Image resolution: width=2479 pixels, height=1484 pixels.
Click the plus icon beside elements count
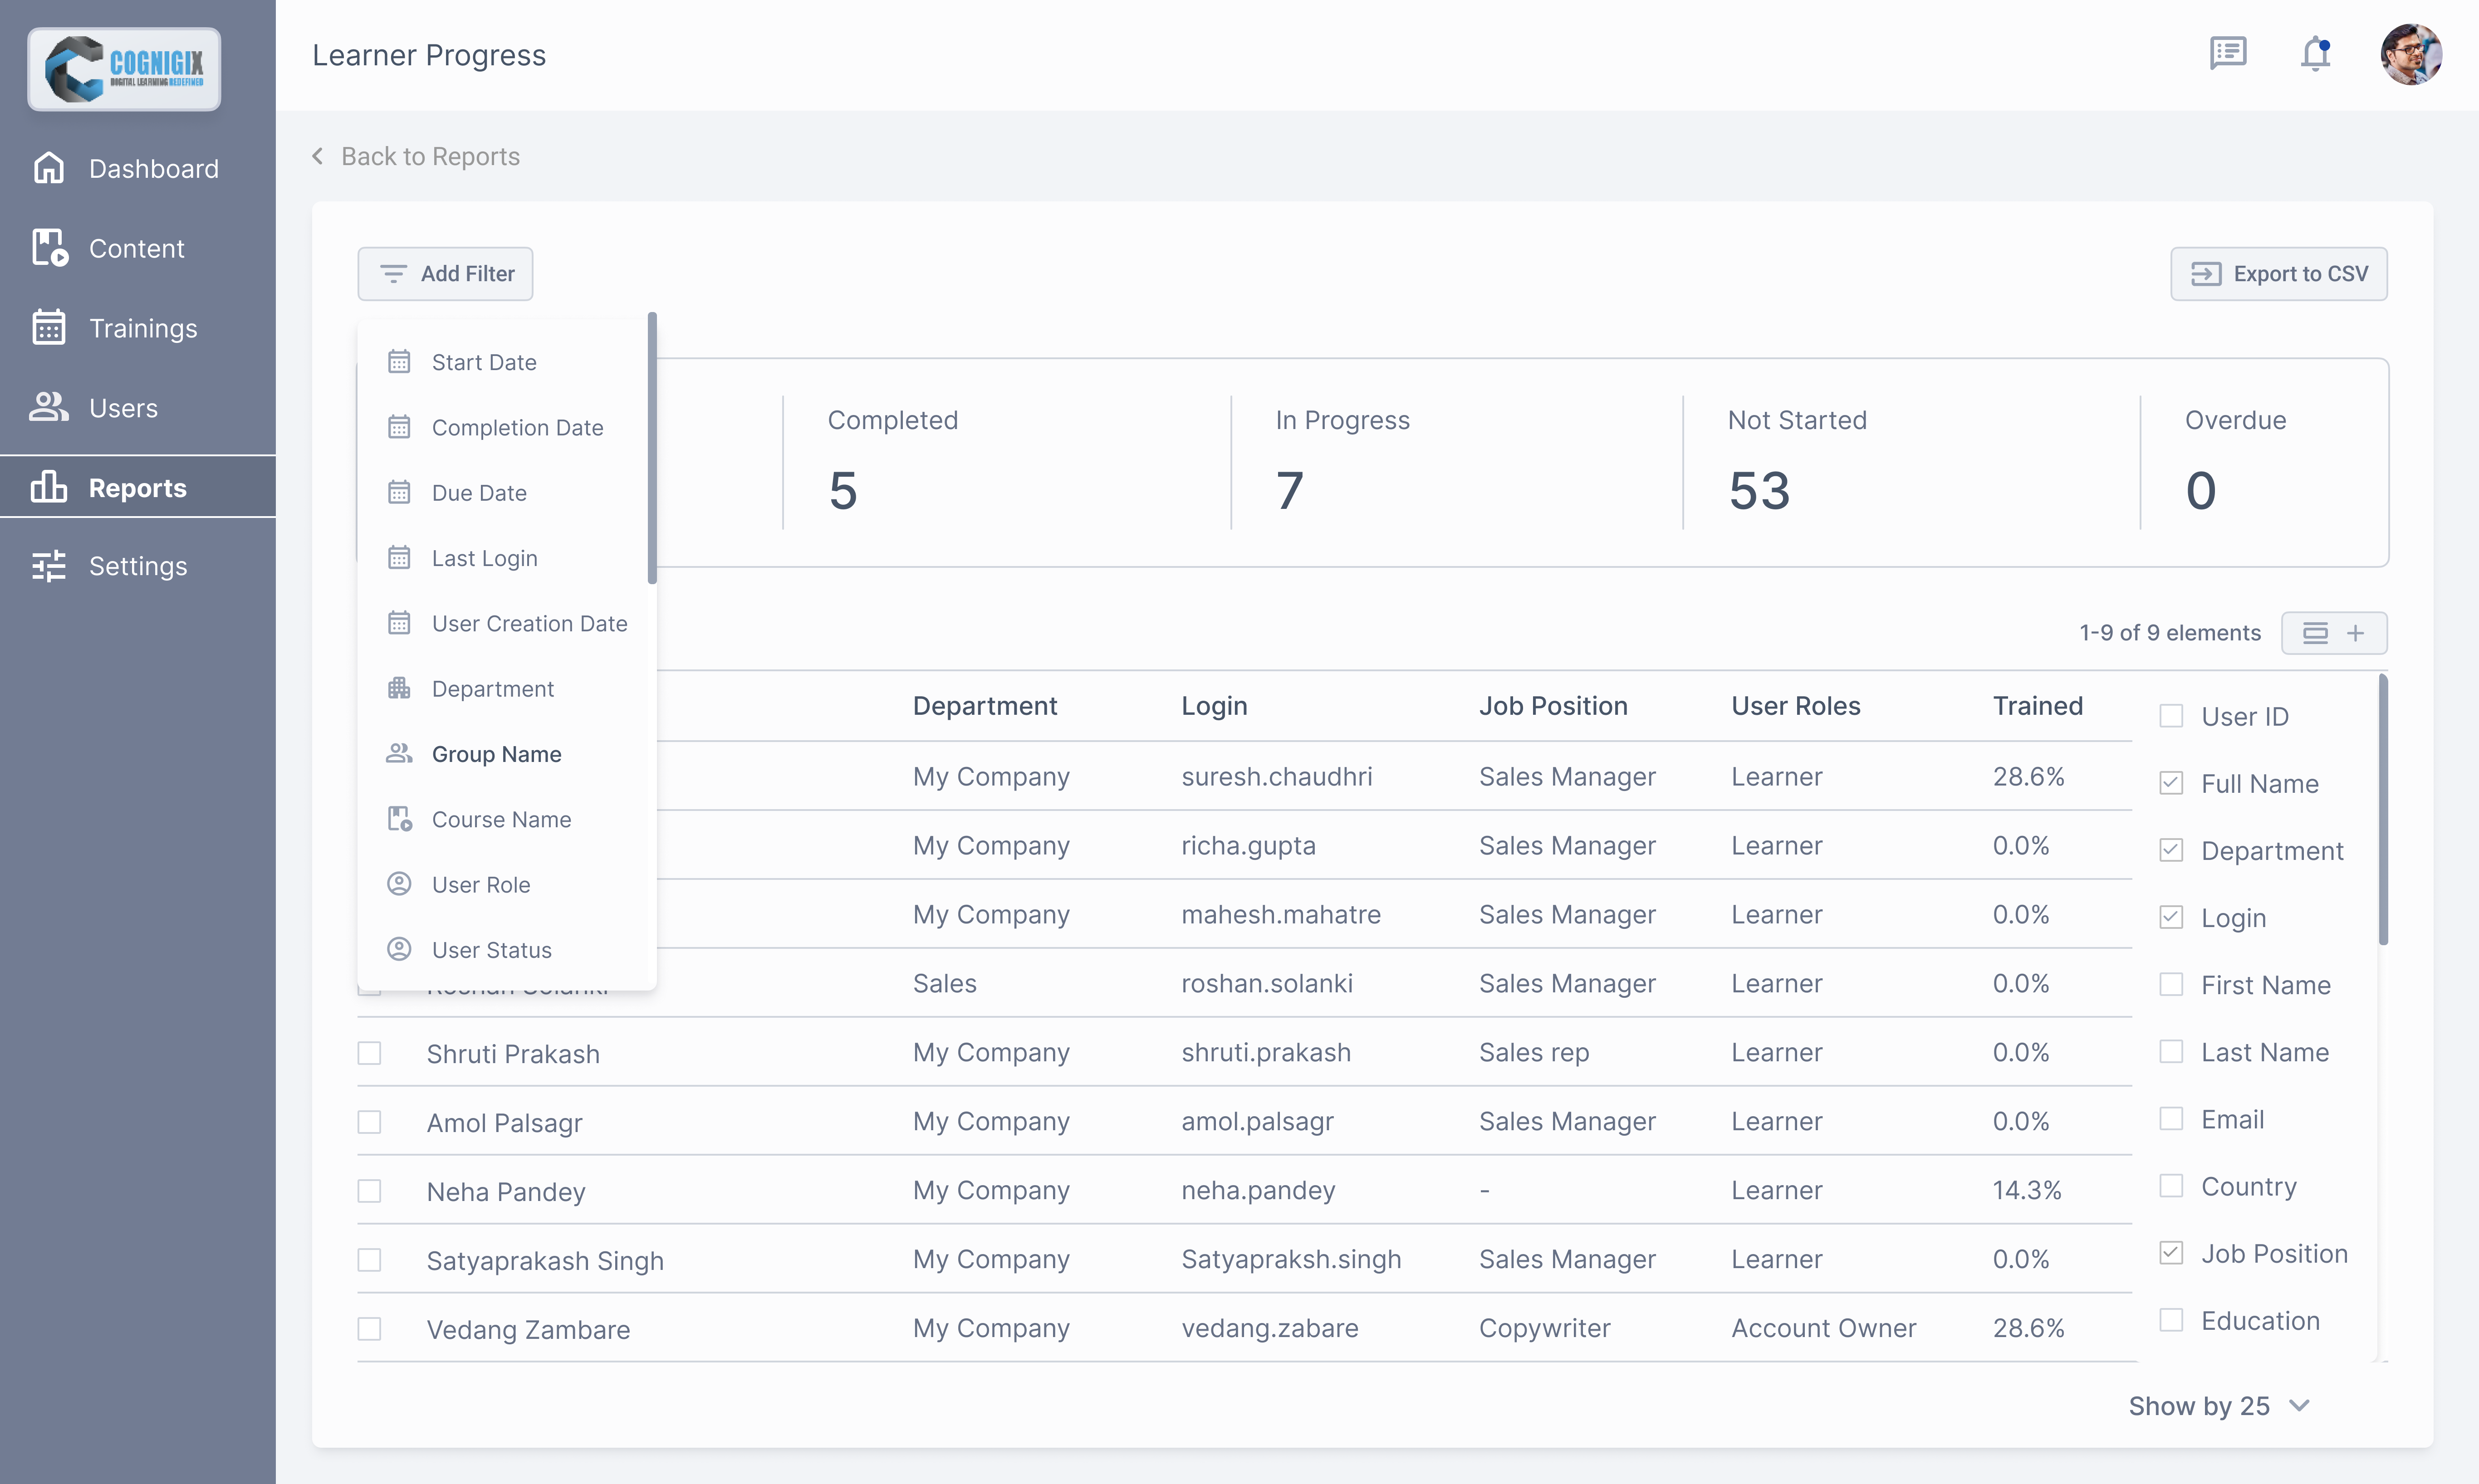(x=2356, y=633)
